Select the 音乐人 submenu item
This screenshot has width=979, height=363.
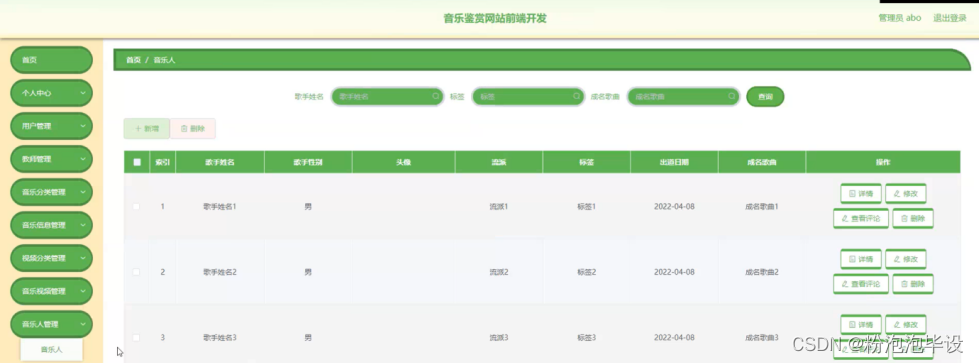pyautogui.click(x=51, y=349)
